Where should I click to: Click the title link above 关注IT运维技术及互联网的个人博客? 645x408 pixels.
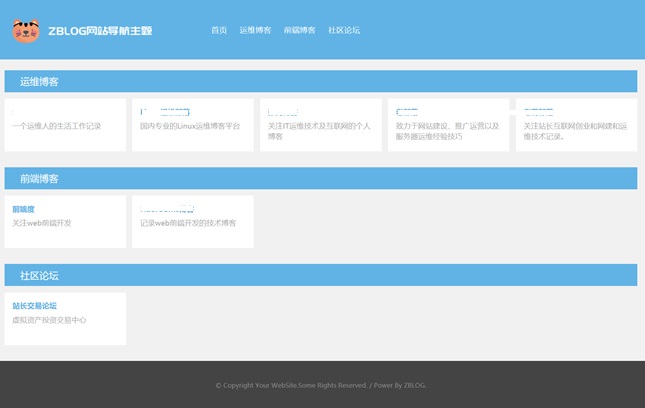click(x=283, y=112)
